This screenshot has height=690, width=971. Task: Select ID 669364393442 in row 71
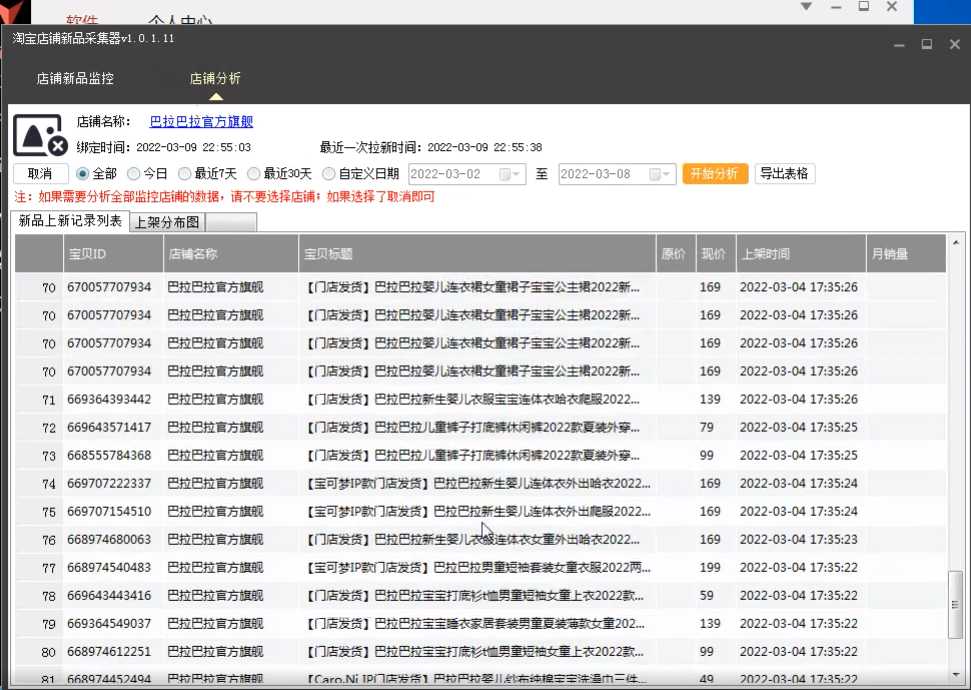coord(109,400)
